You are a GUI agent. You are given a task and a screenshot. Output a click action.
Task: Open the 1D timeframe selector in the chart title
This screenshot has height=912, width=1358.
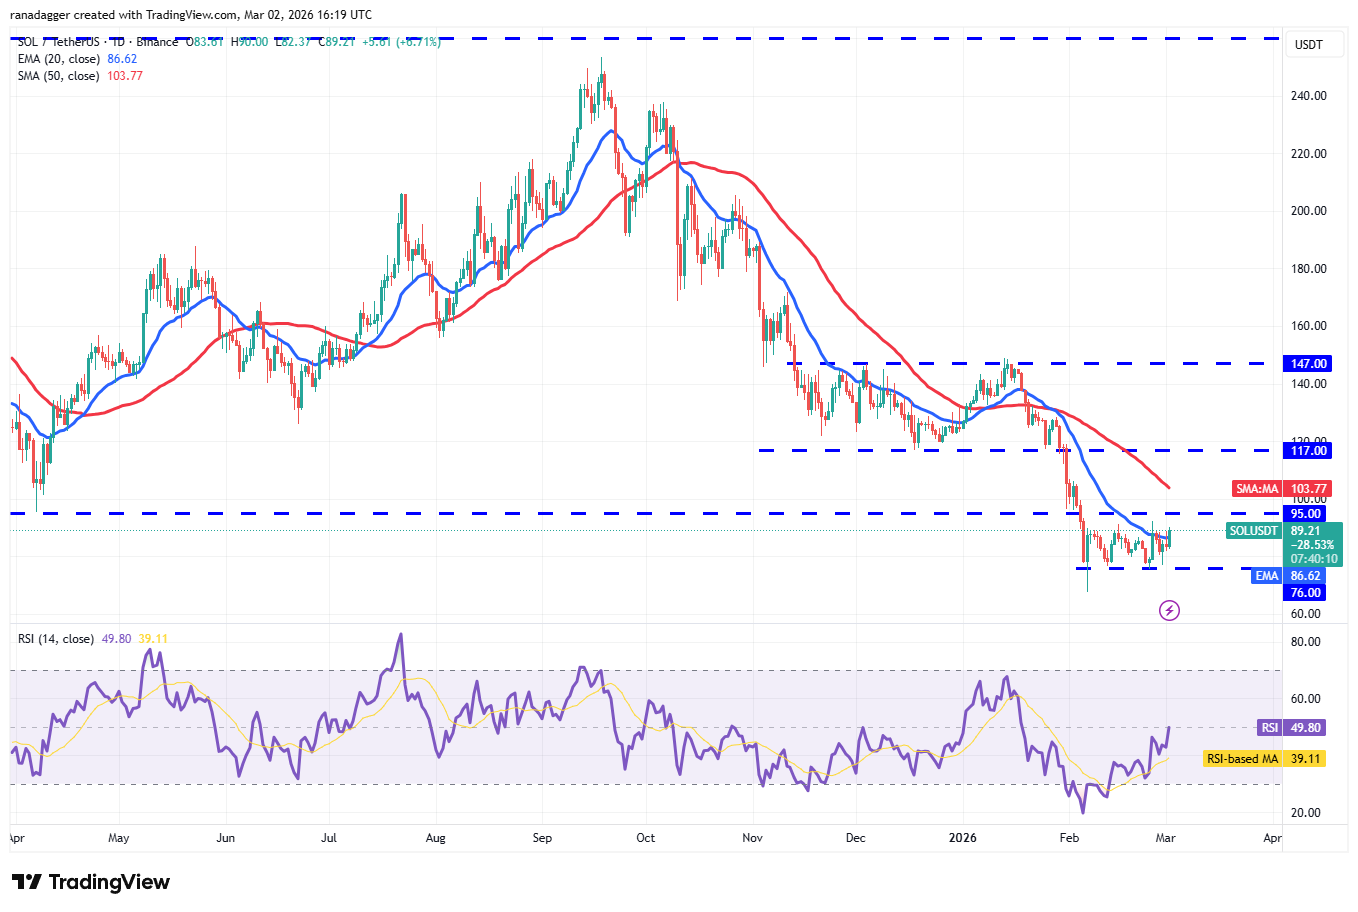(x=119, y=42)
